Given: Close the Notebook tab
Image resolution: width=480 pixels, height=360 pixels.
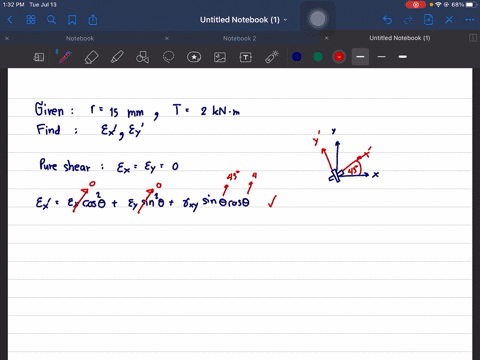Looking at the screenshot, I should coord(7,38).
